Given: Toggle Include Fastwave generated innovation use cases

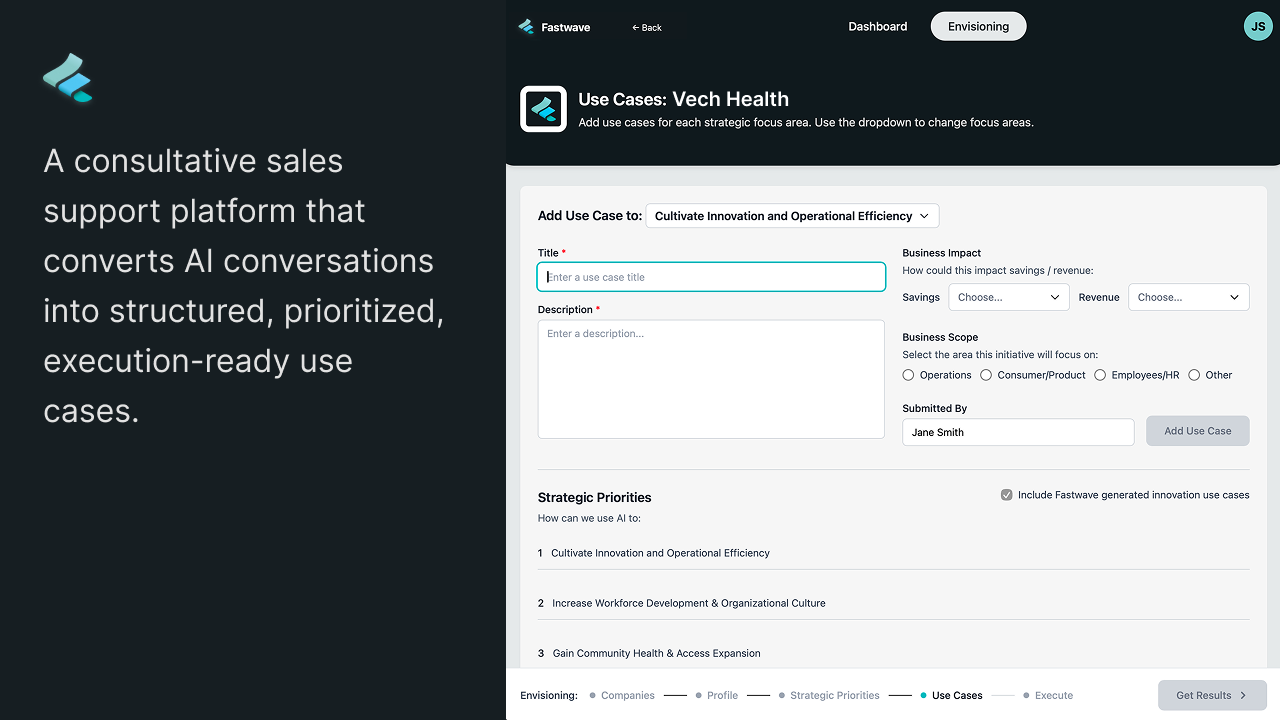Looking at the screenshot, I should 1007,495.
